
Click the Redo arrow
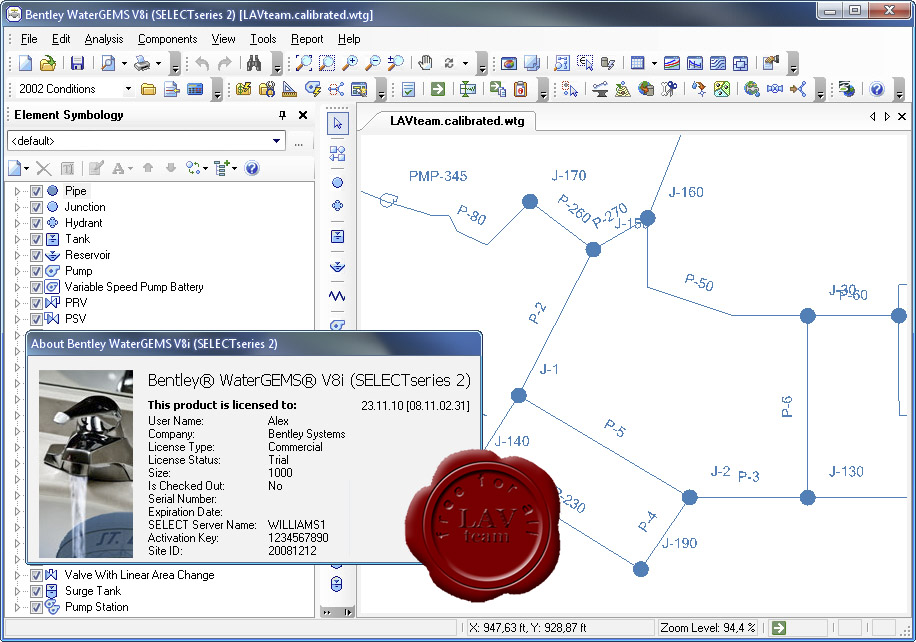coord(225,63)
